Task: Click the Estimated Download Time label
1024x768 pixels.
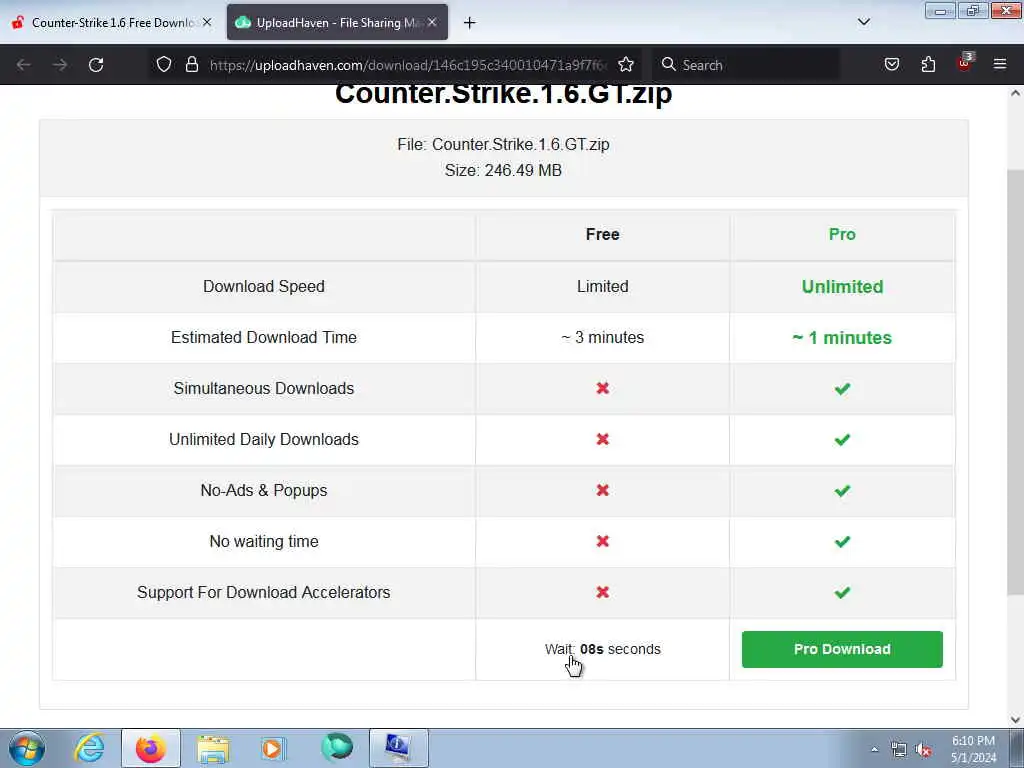Action: click(x=264, y=337)
